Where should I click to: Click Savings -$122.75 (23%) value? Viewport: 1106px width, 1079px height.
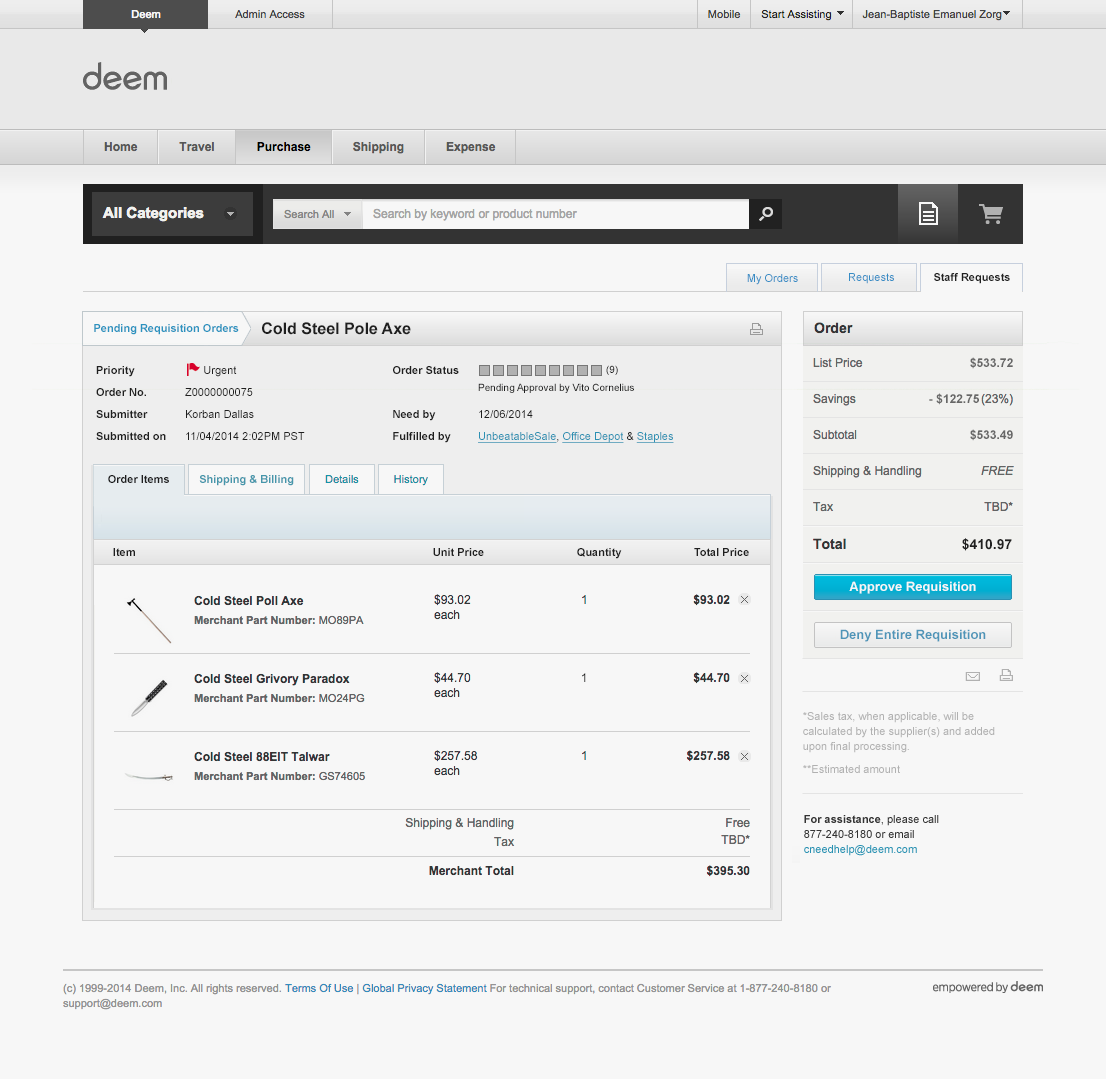click(971, 399)
